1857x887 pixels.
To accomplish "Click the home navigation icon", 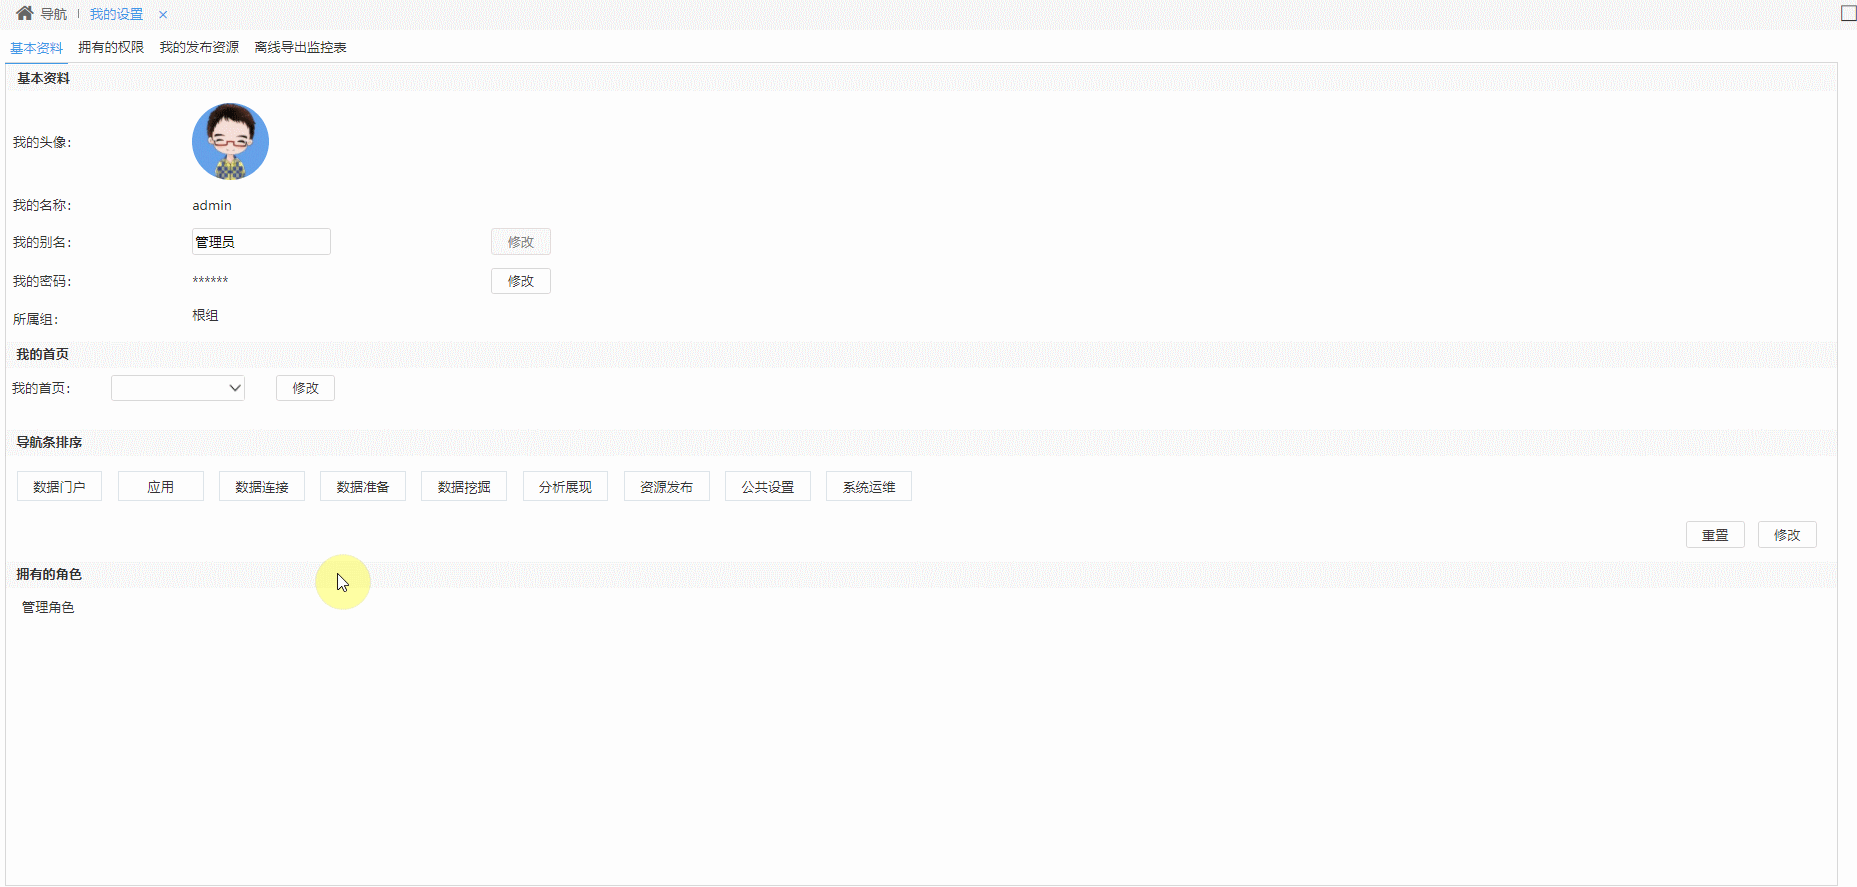I will click(25, 14).
